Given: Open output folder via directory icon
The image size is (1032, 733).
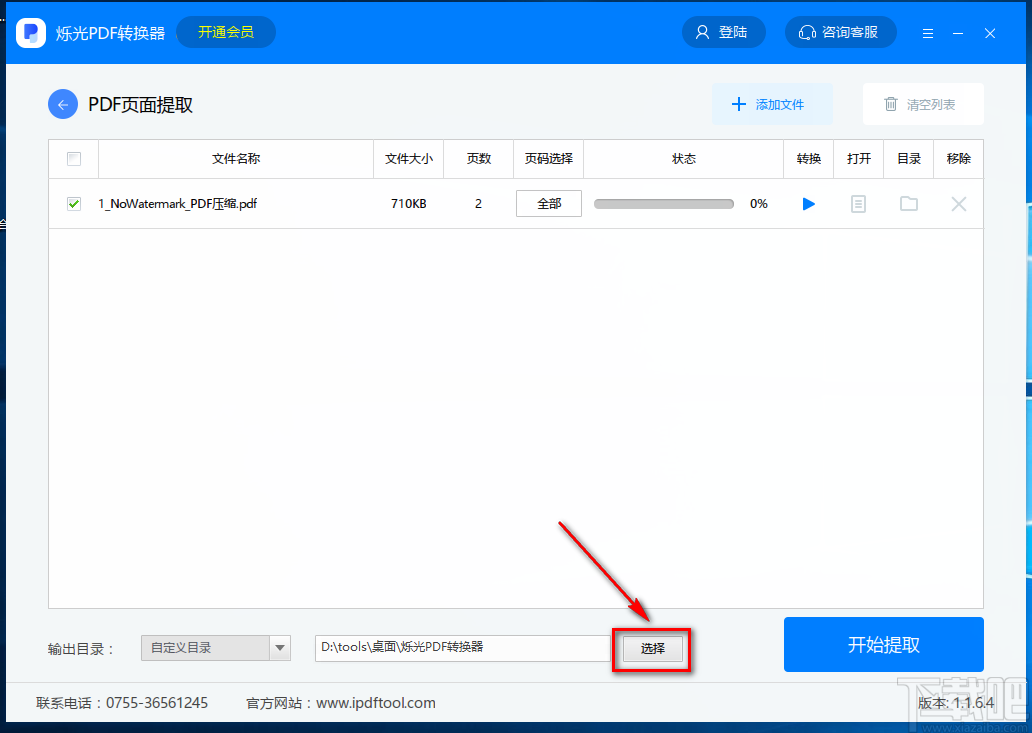Looking at the screenshot, I should tap(909, 204).
